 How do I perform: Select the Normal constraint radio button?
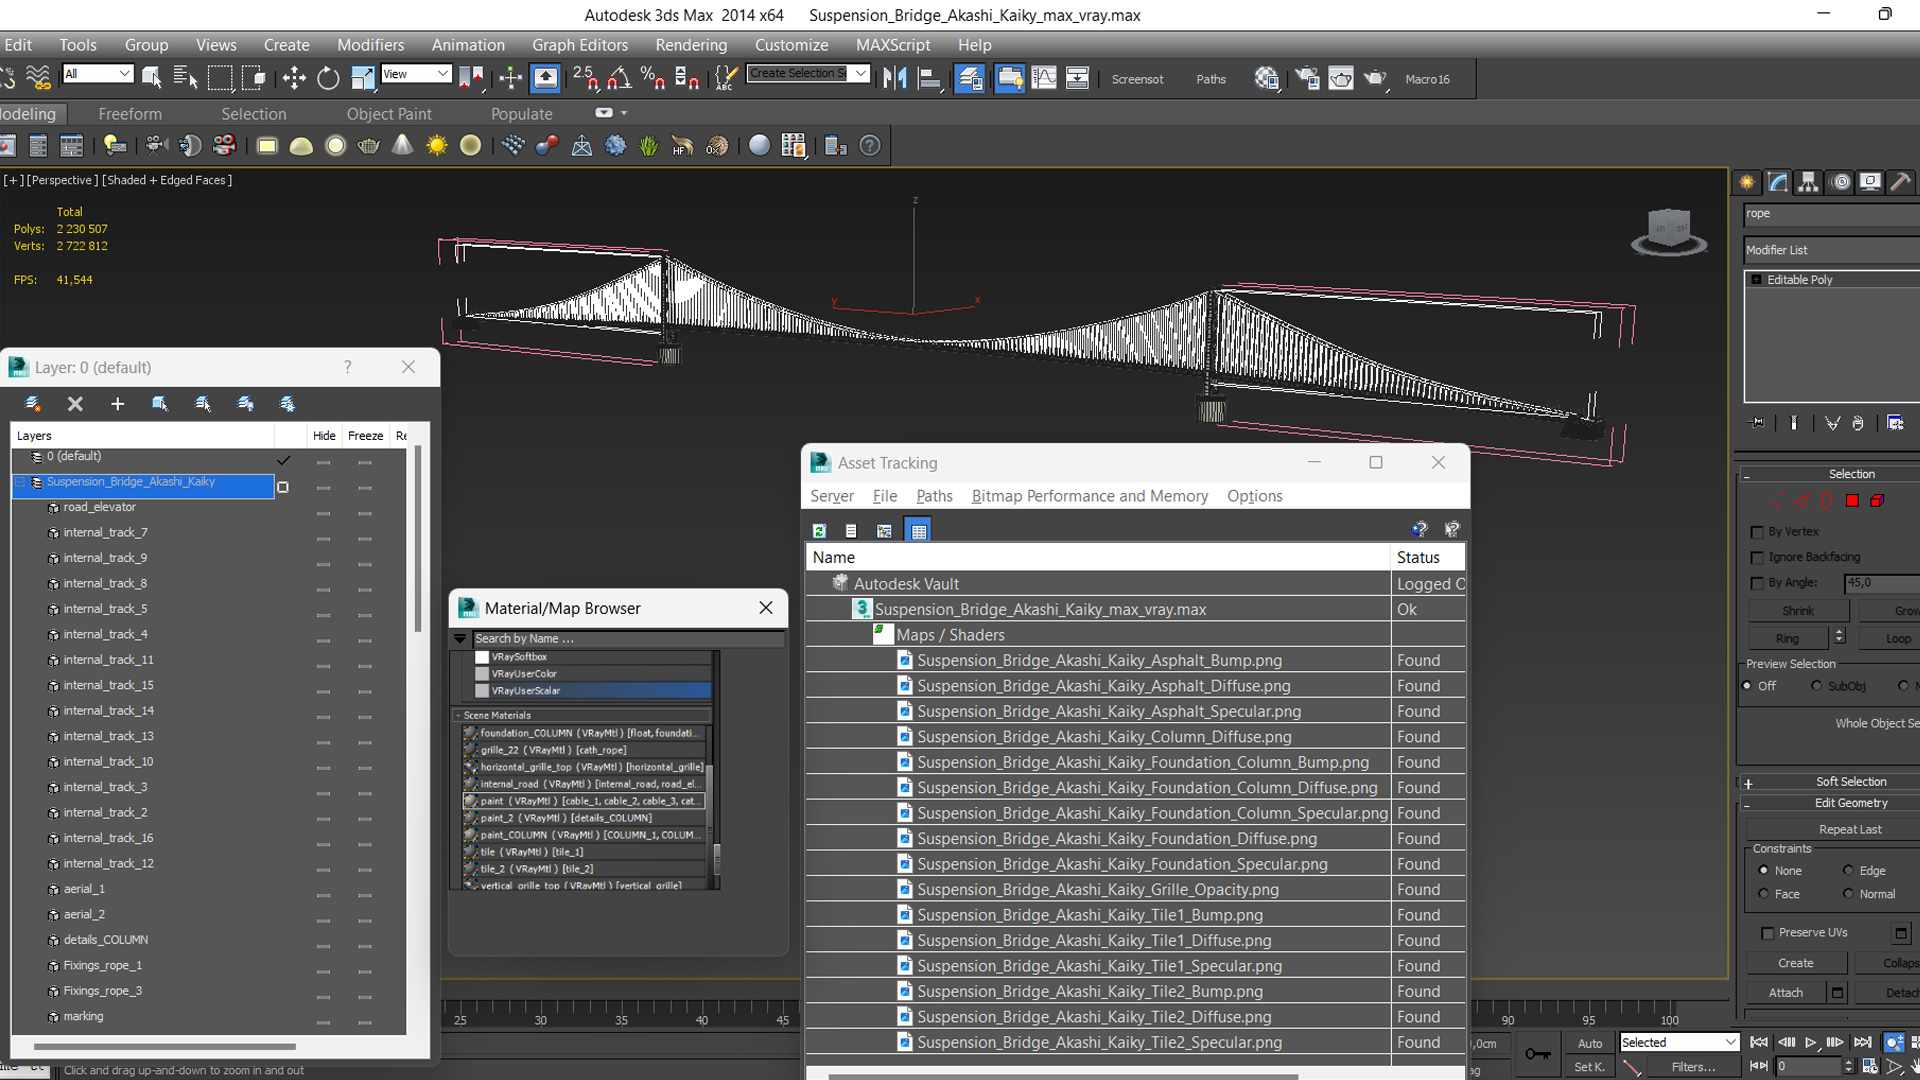pyautogui.click(x=1848, y=894)
